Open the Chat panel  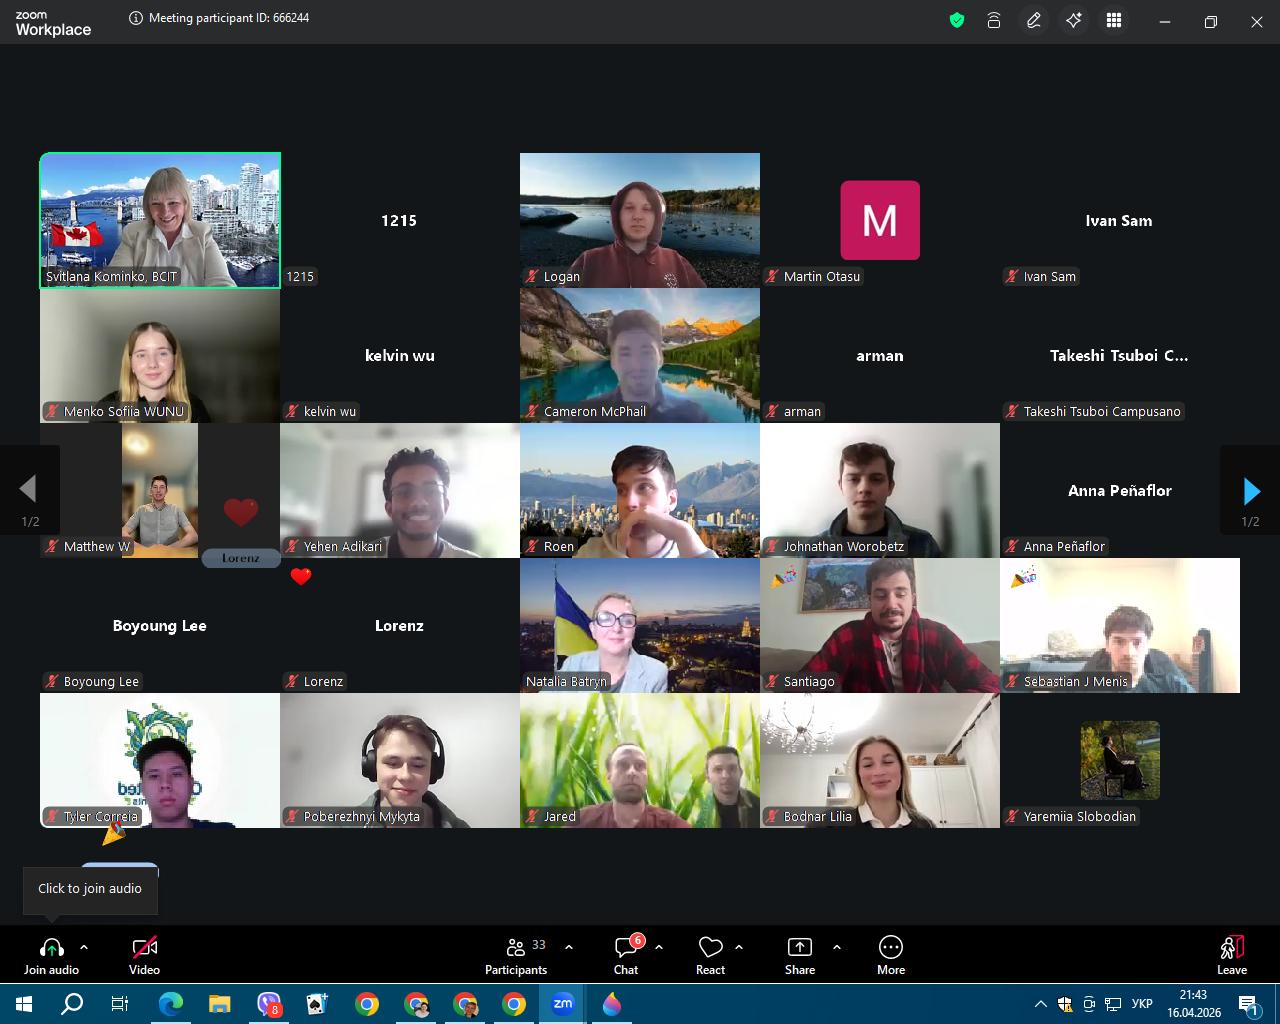(626, 955)
